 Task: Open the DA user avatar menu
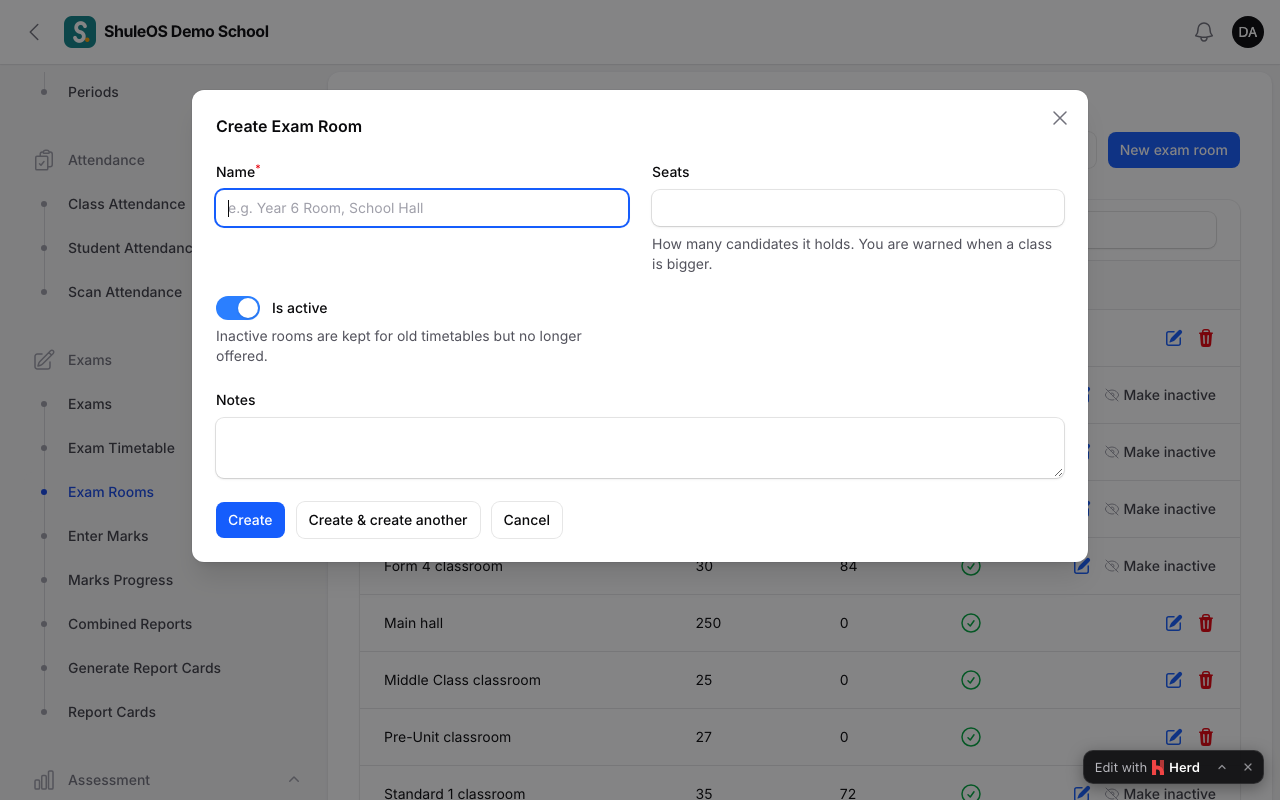coord(1248,32)
